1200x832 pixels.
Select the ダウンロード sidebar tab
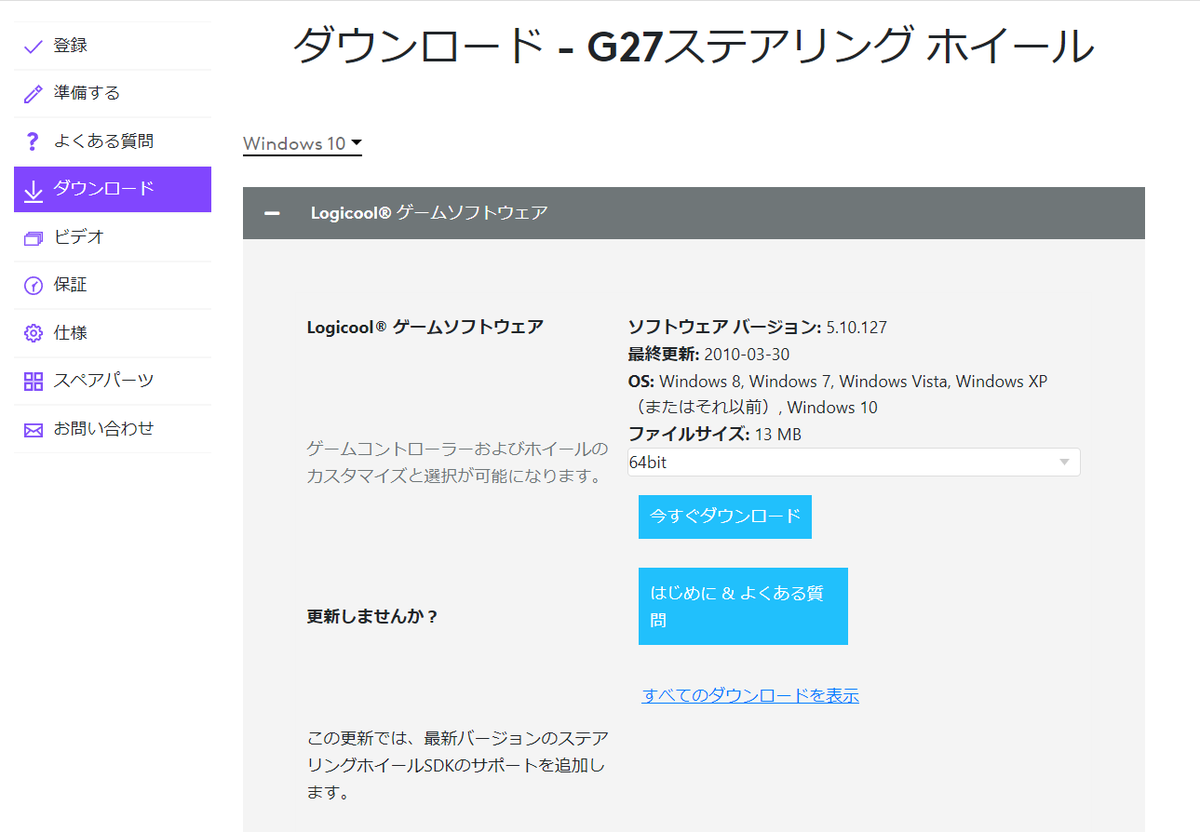pyautogui.click(x=112, y=189)
